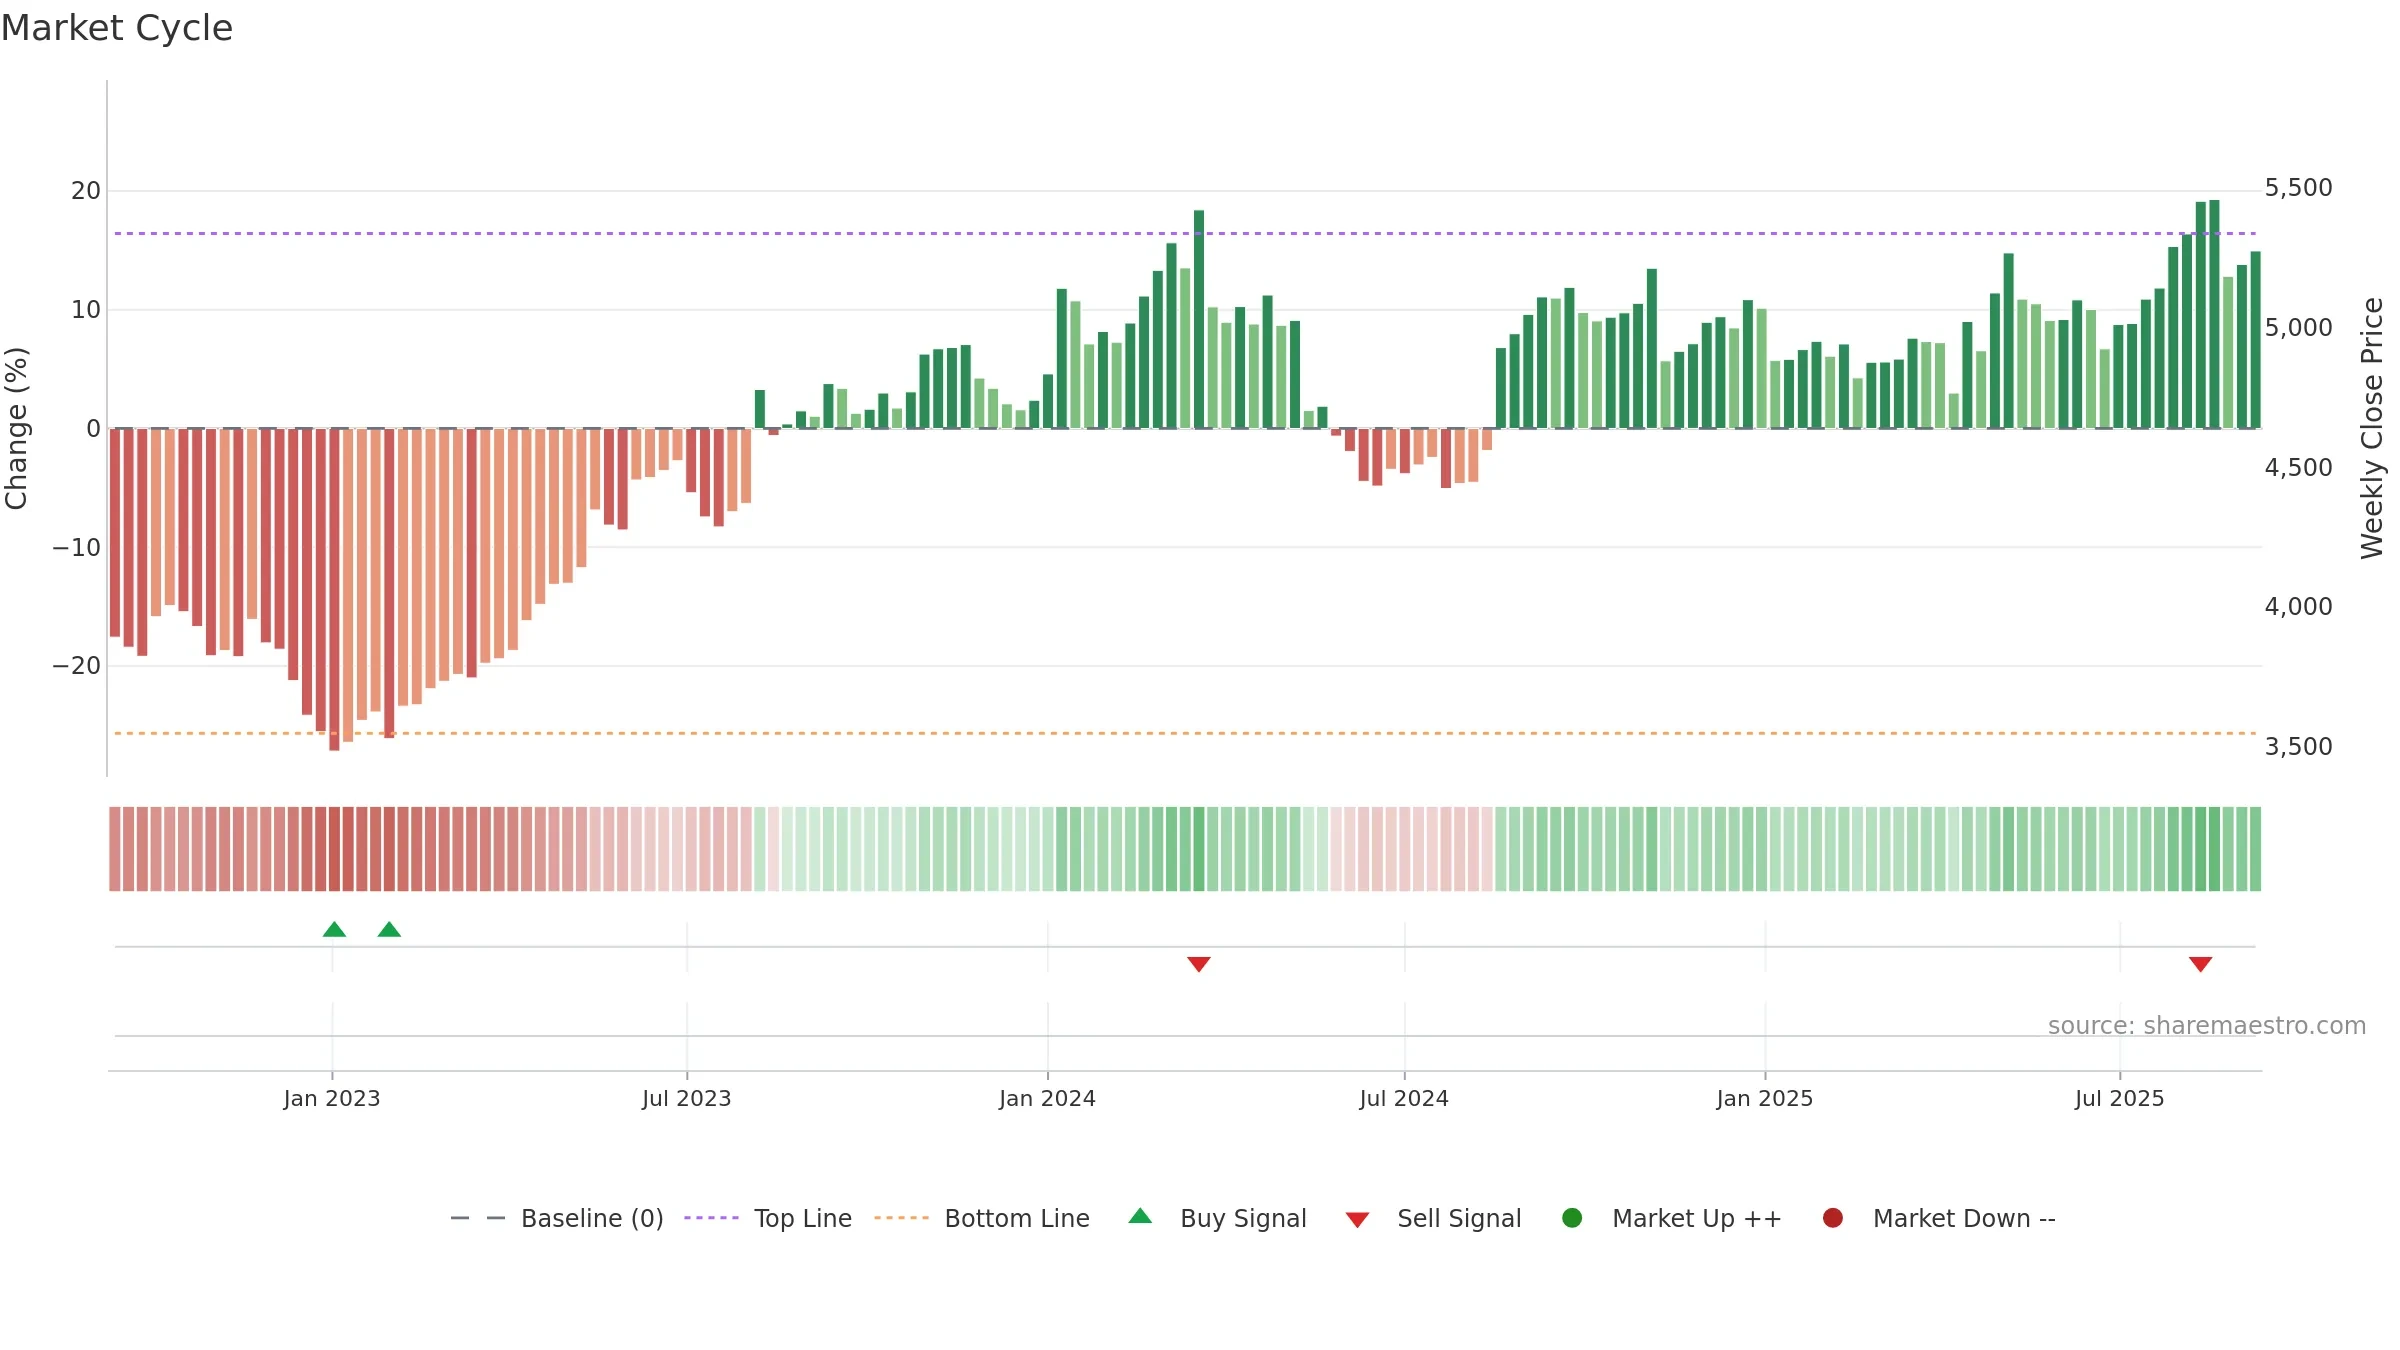2400x1350 pixels.
Task: Click the gray dashed Baseline legend sample
Action: [x=478, y=1218]
